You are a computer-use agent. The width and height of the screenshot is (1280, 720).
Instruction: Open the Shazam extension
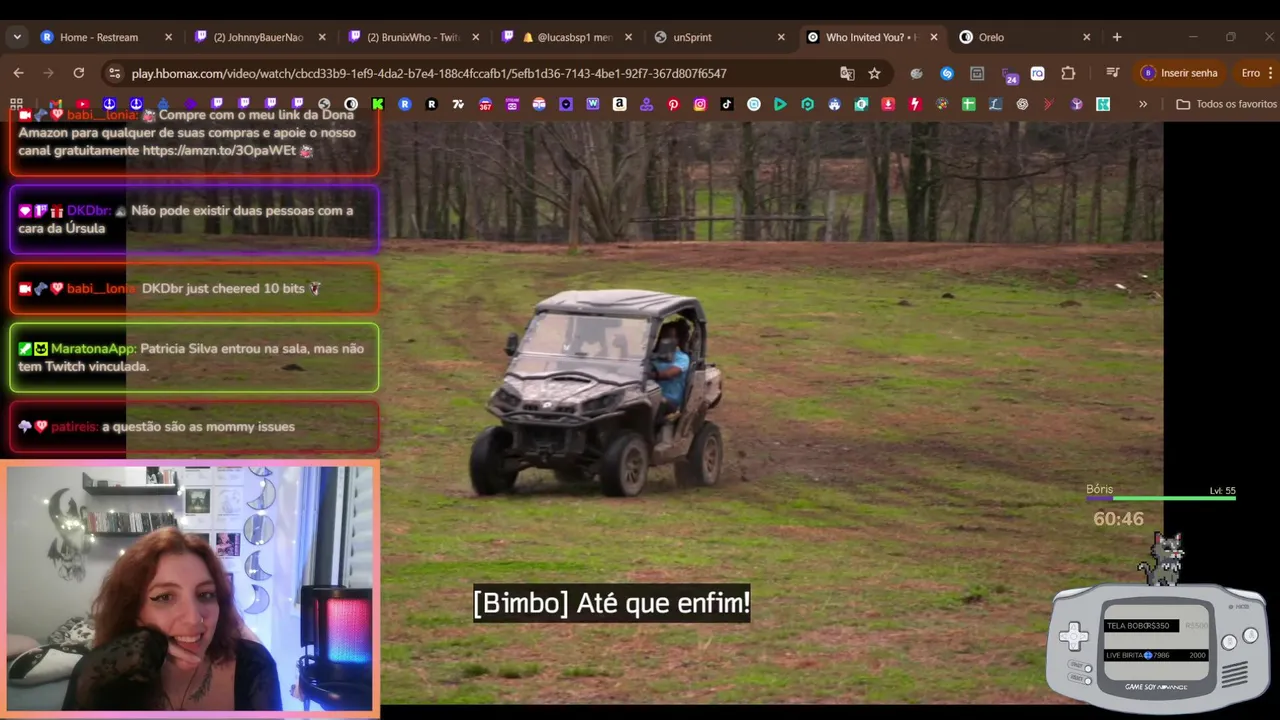click(947, 73)
